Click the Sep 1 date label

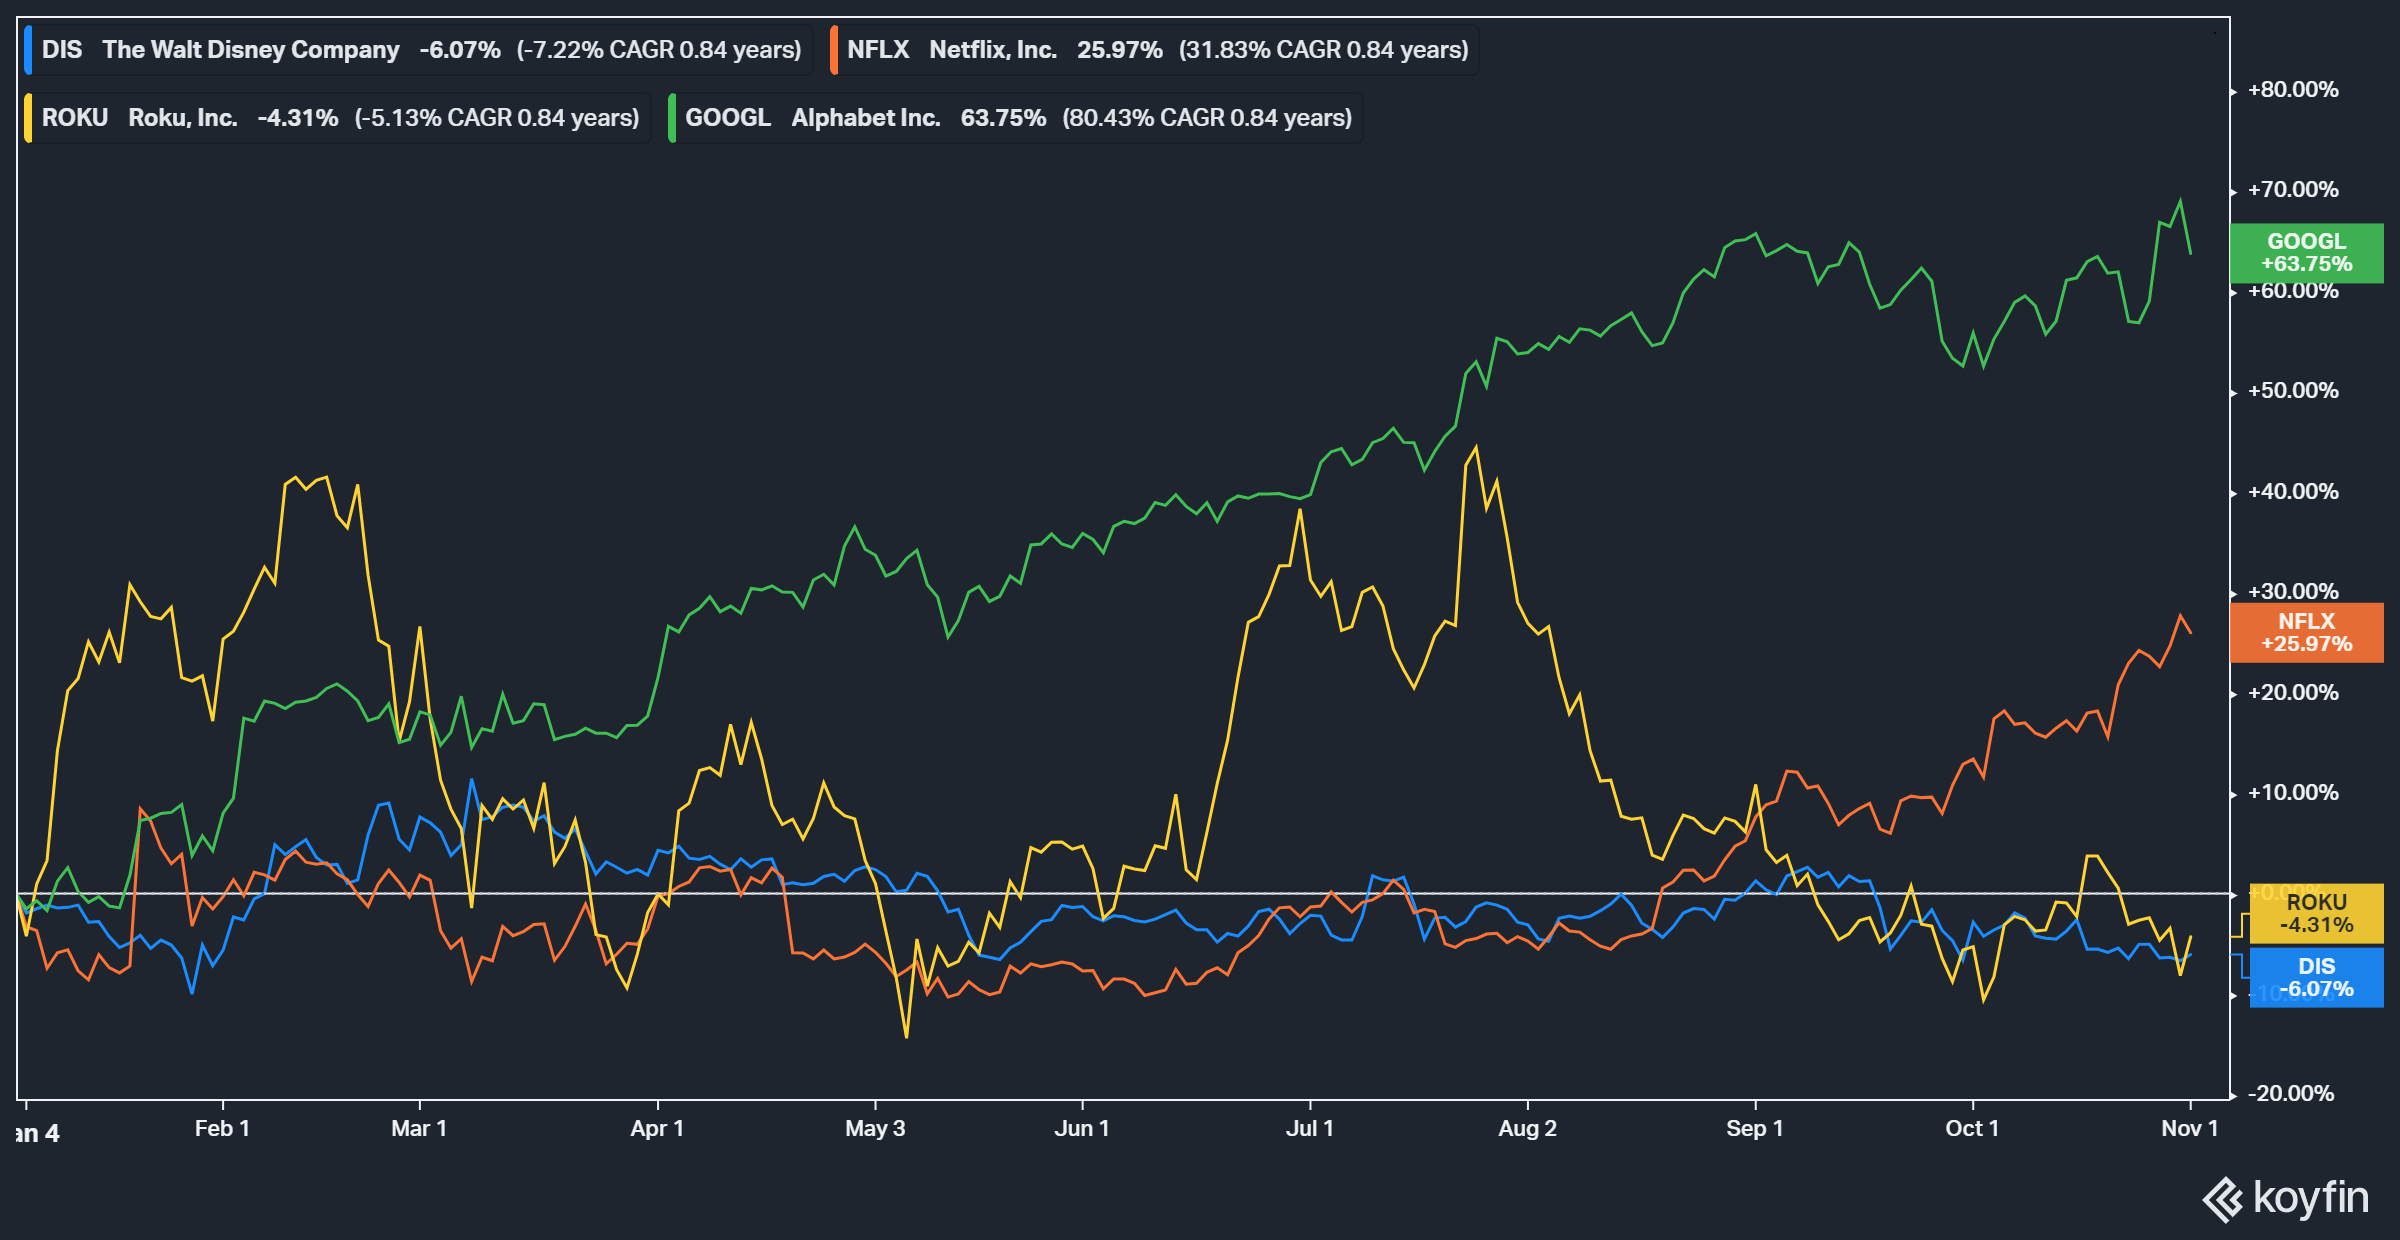pos(1755,1129)
